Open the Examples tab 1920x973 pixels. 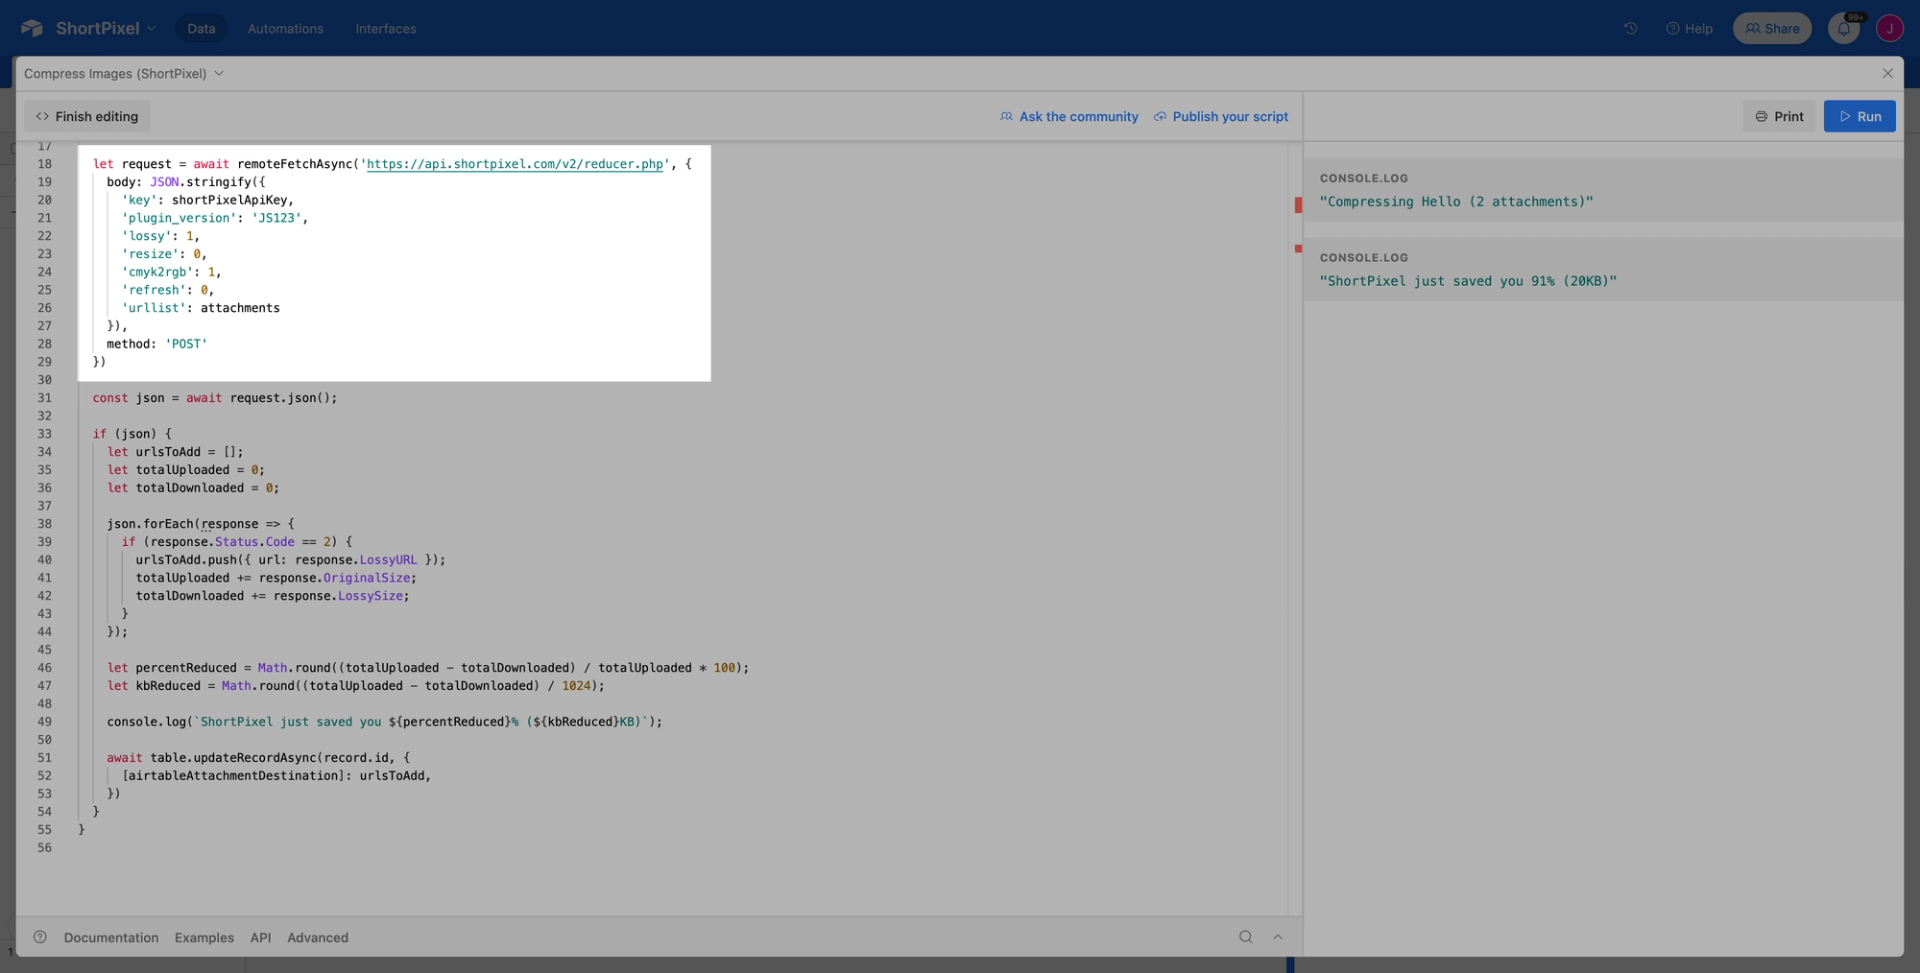(204, 937)
